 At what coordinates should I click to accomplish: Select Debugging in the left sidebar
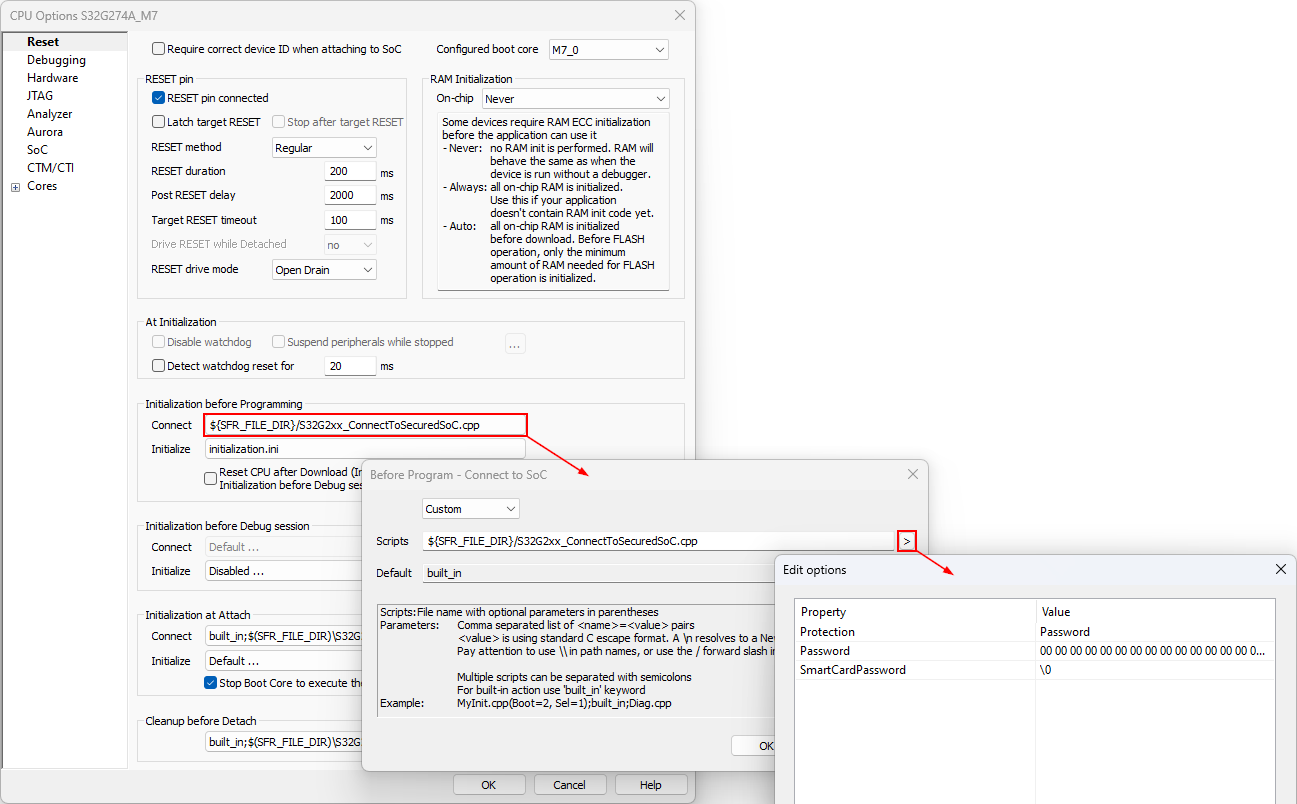coord(56,60)
